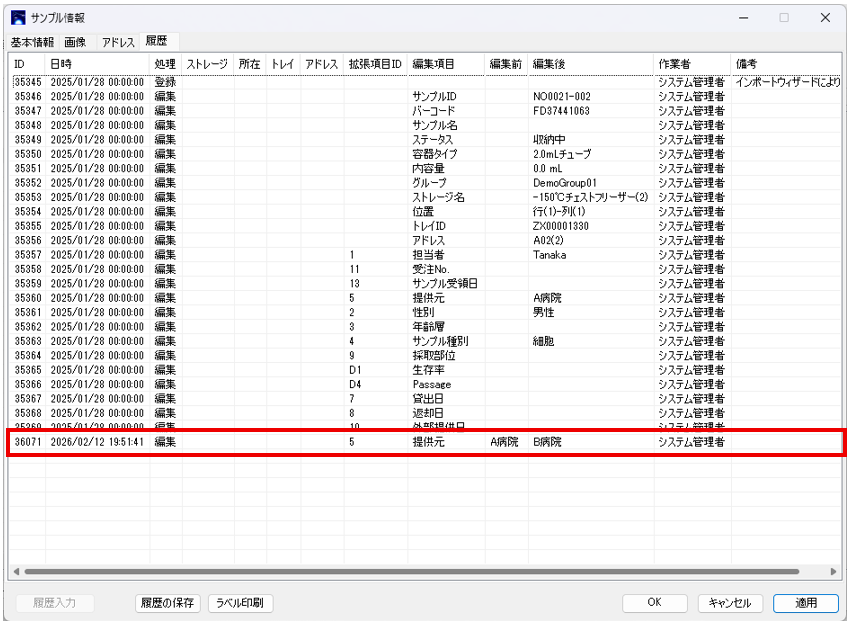The width and height of the screenshot is (850, 626).
Task: Confirm with the OK button
Action: [x=653, y=603]
